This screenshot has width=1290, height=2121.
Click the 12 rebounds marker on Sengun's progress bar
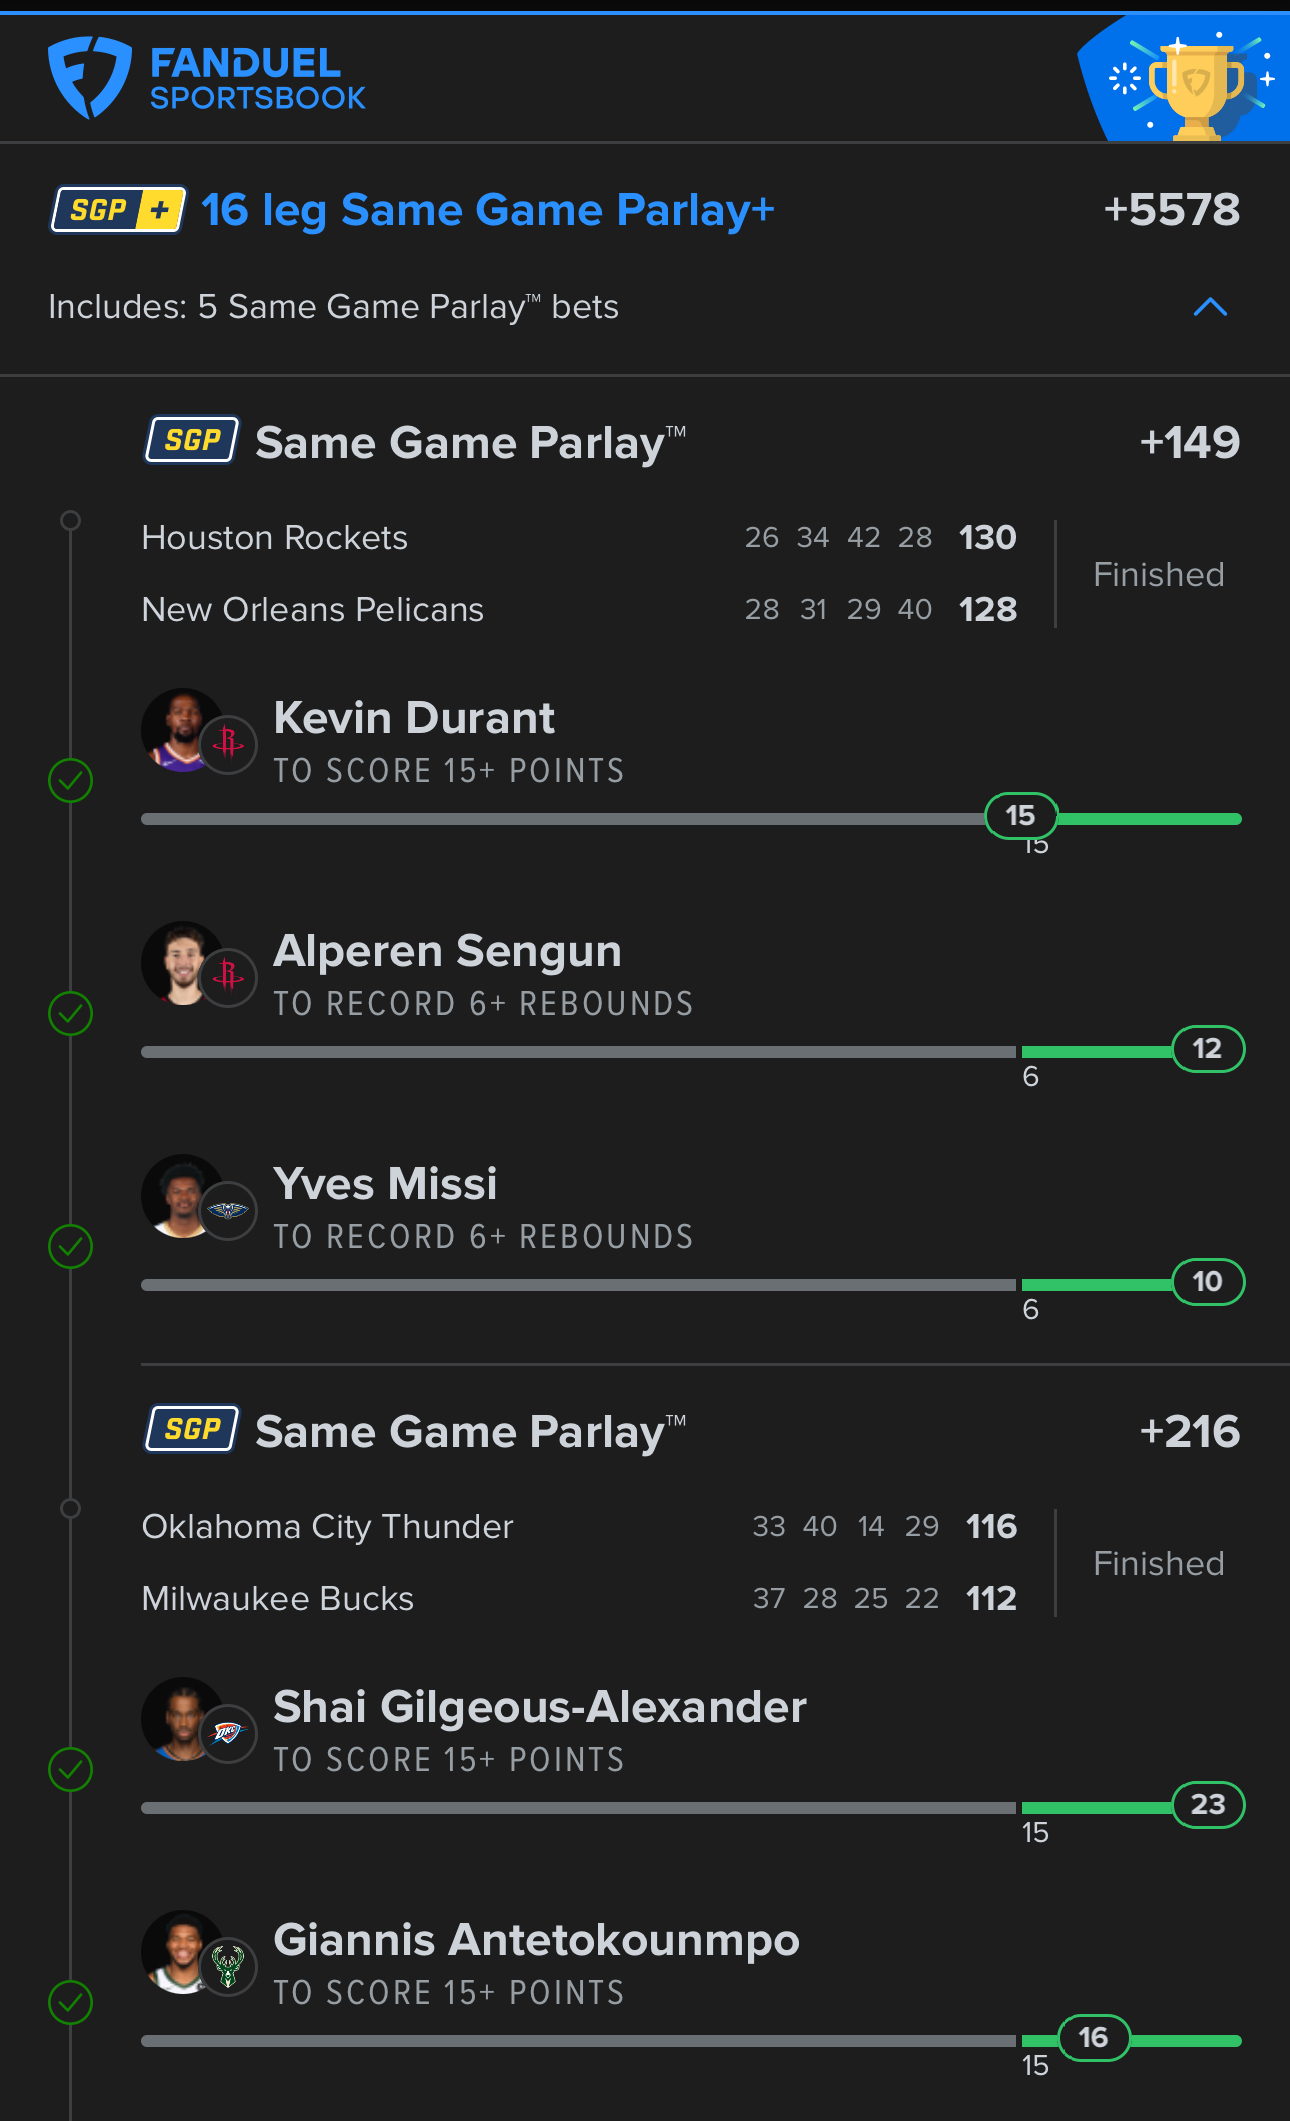[x=1207, y=1049]
